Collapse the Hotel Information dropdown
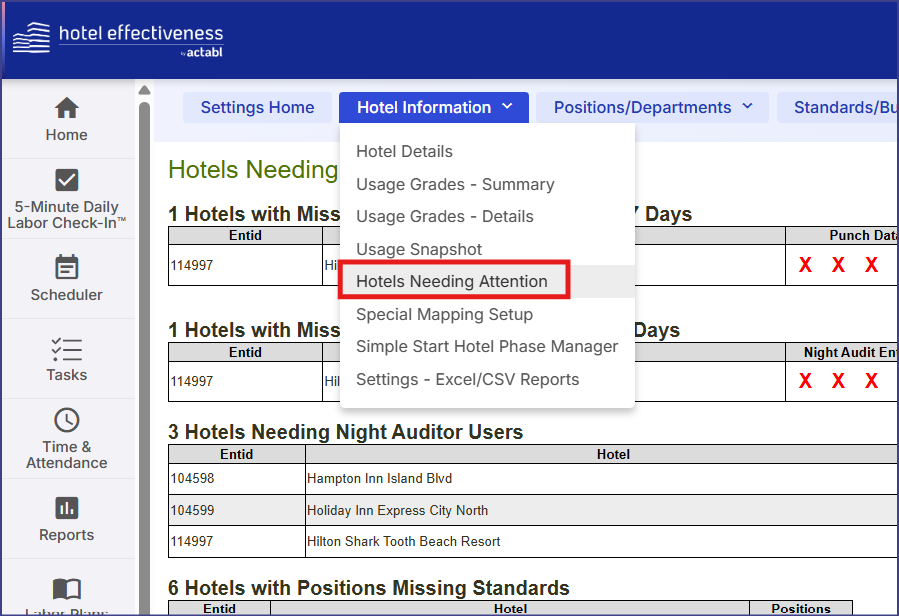The width and height of the screenshot is (899, 616). (x=433, y=108)
